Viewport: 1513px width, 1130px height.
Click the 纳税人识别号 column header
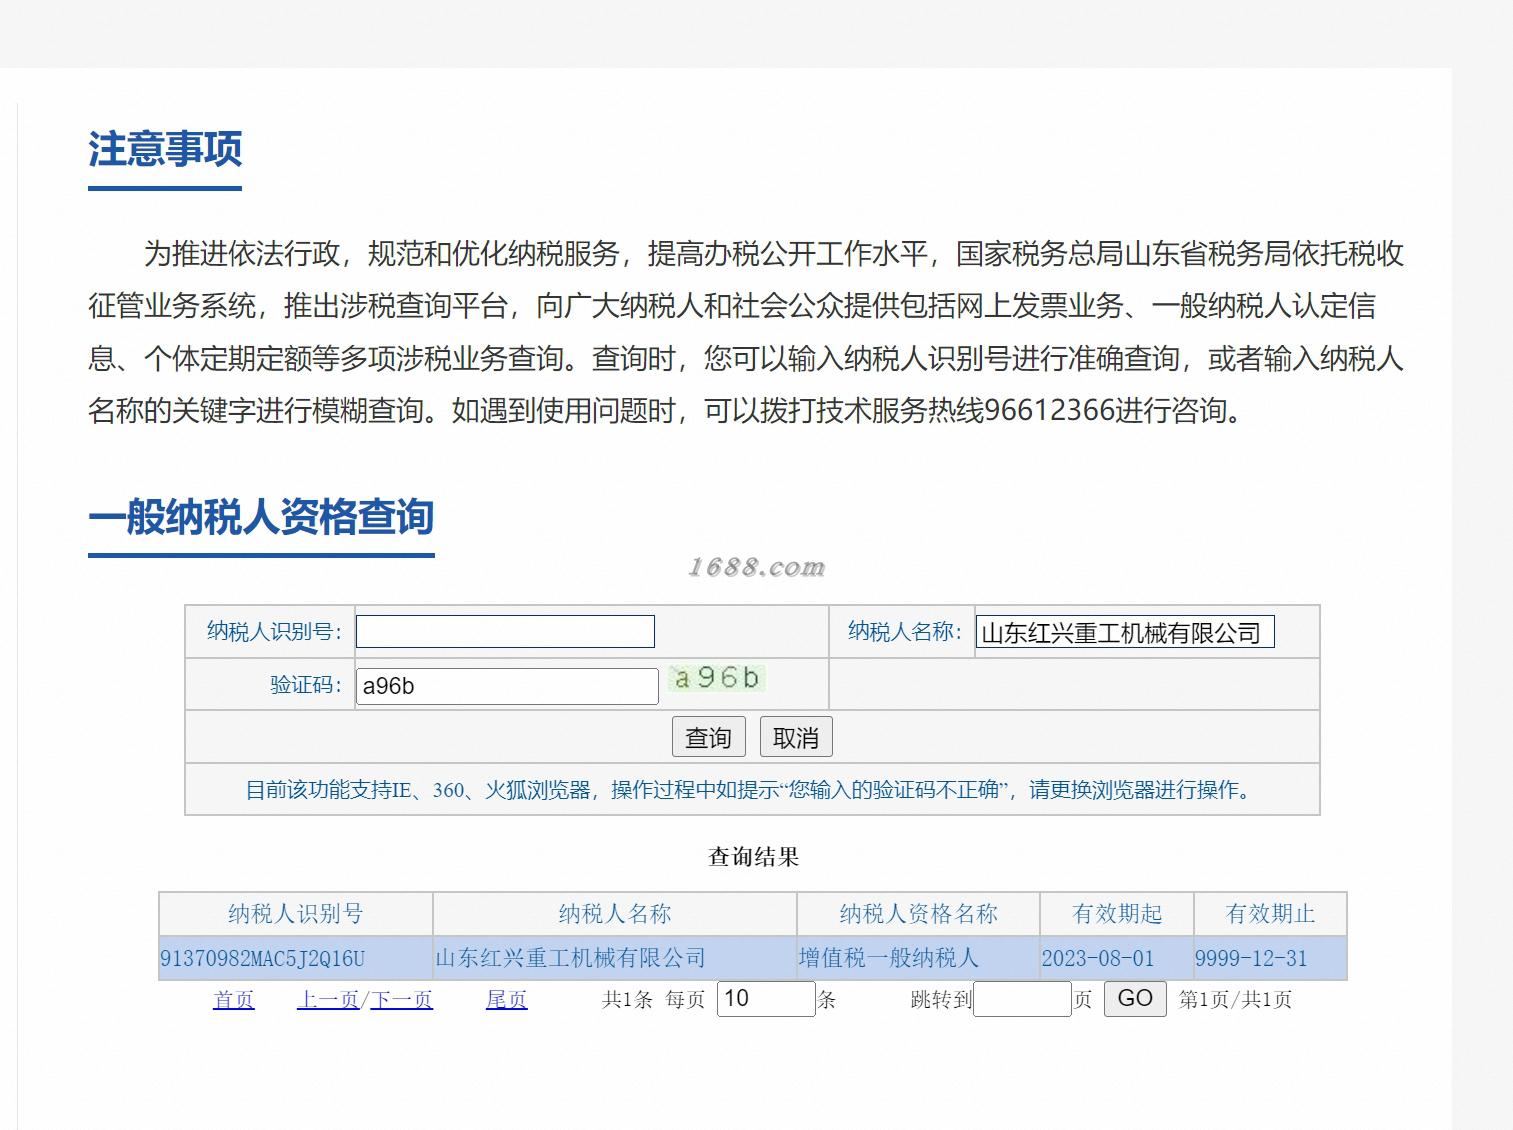296,913
